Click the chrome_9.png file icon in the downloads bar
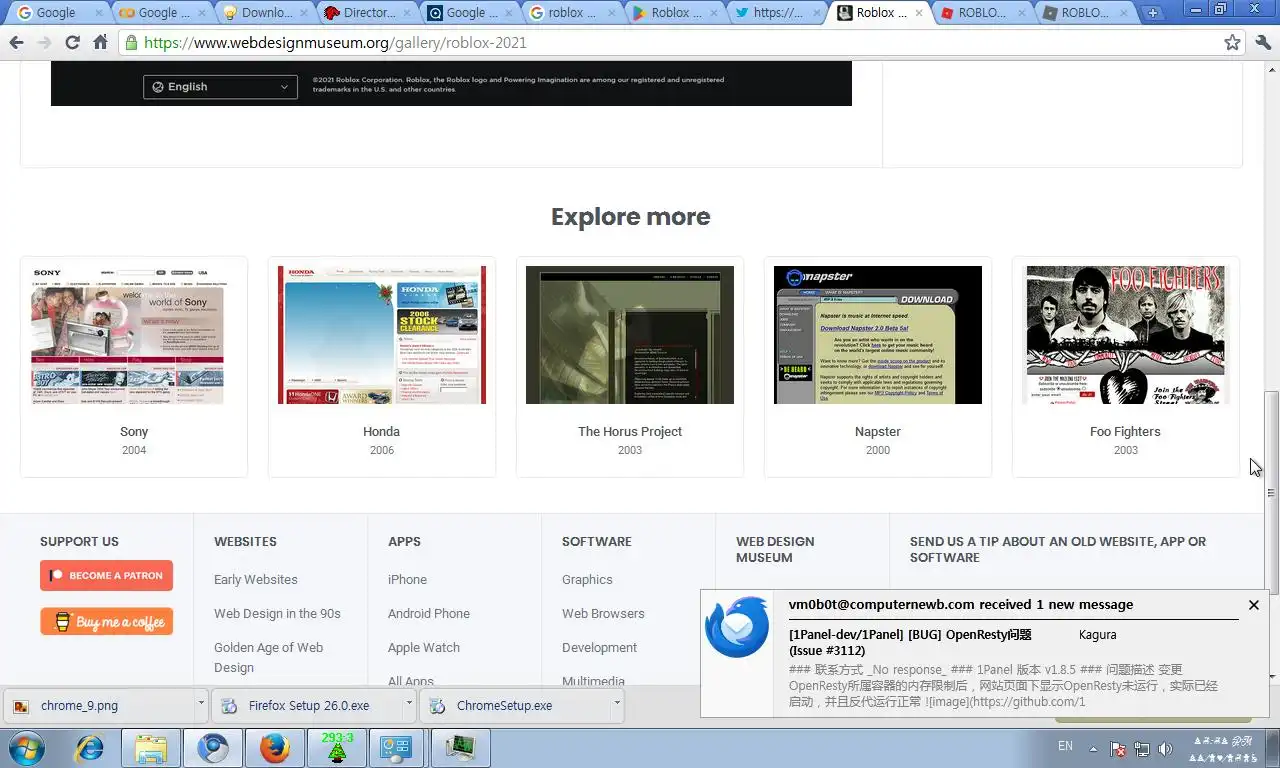This screenshot has width=1280, height=768. click(21, 706)
